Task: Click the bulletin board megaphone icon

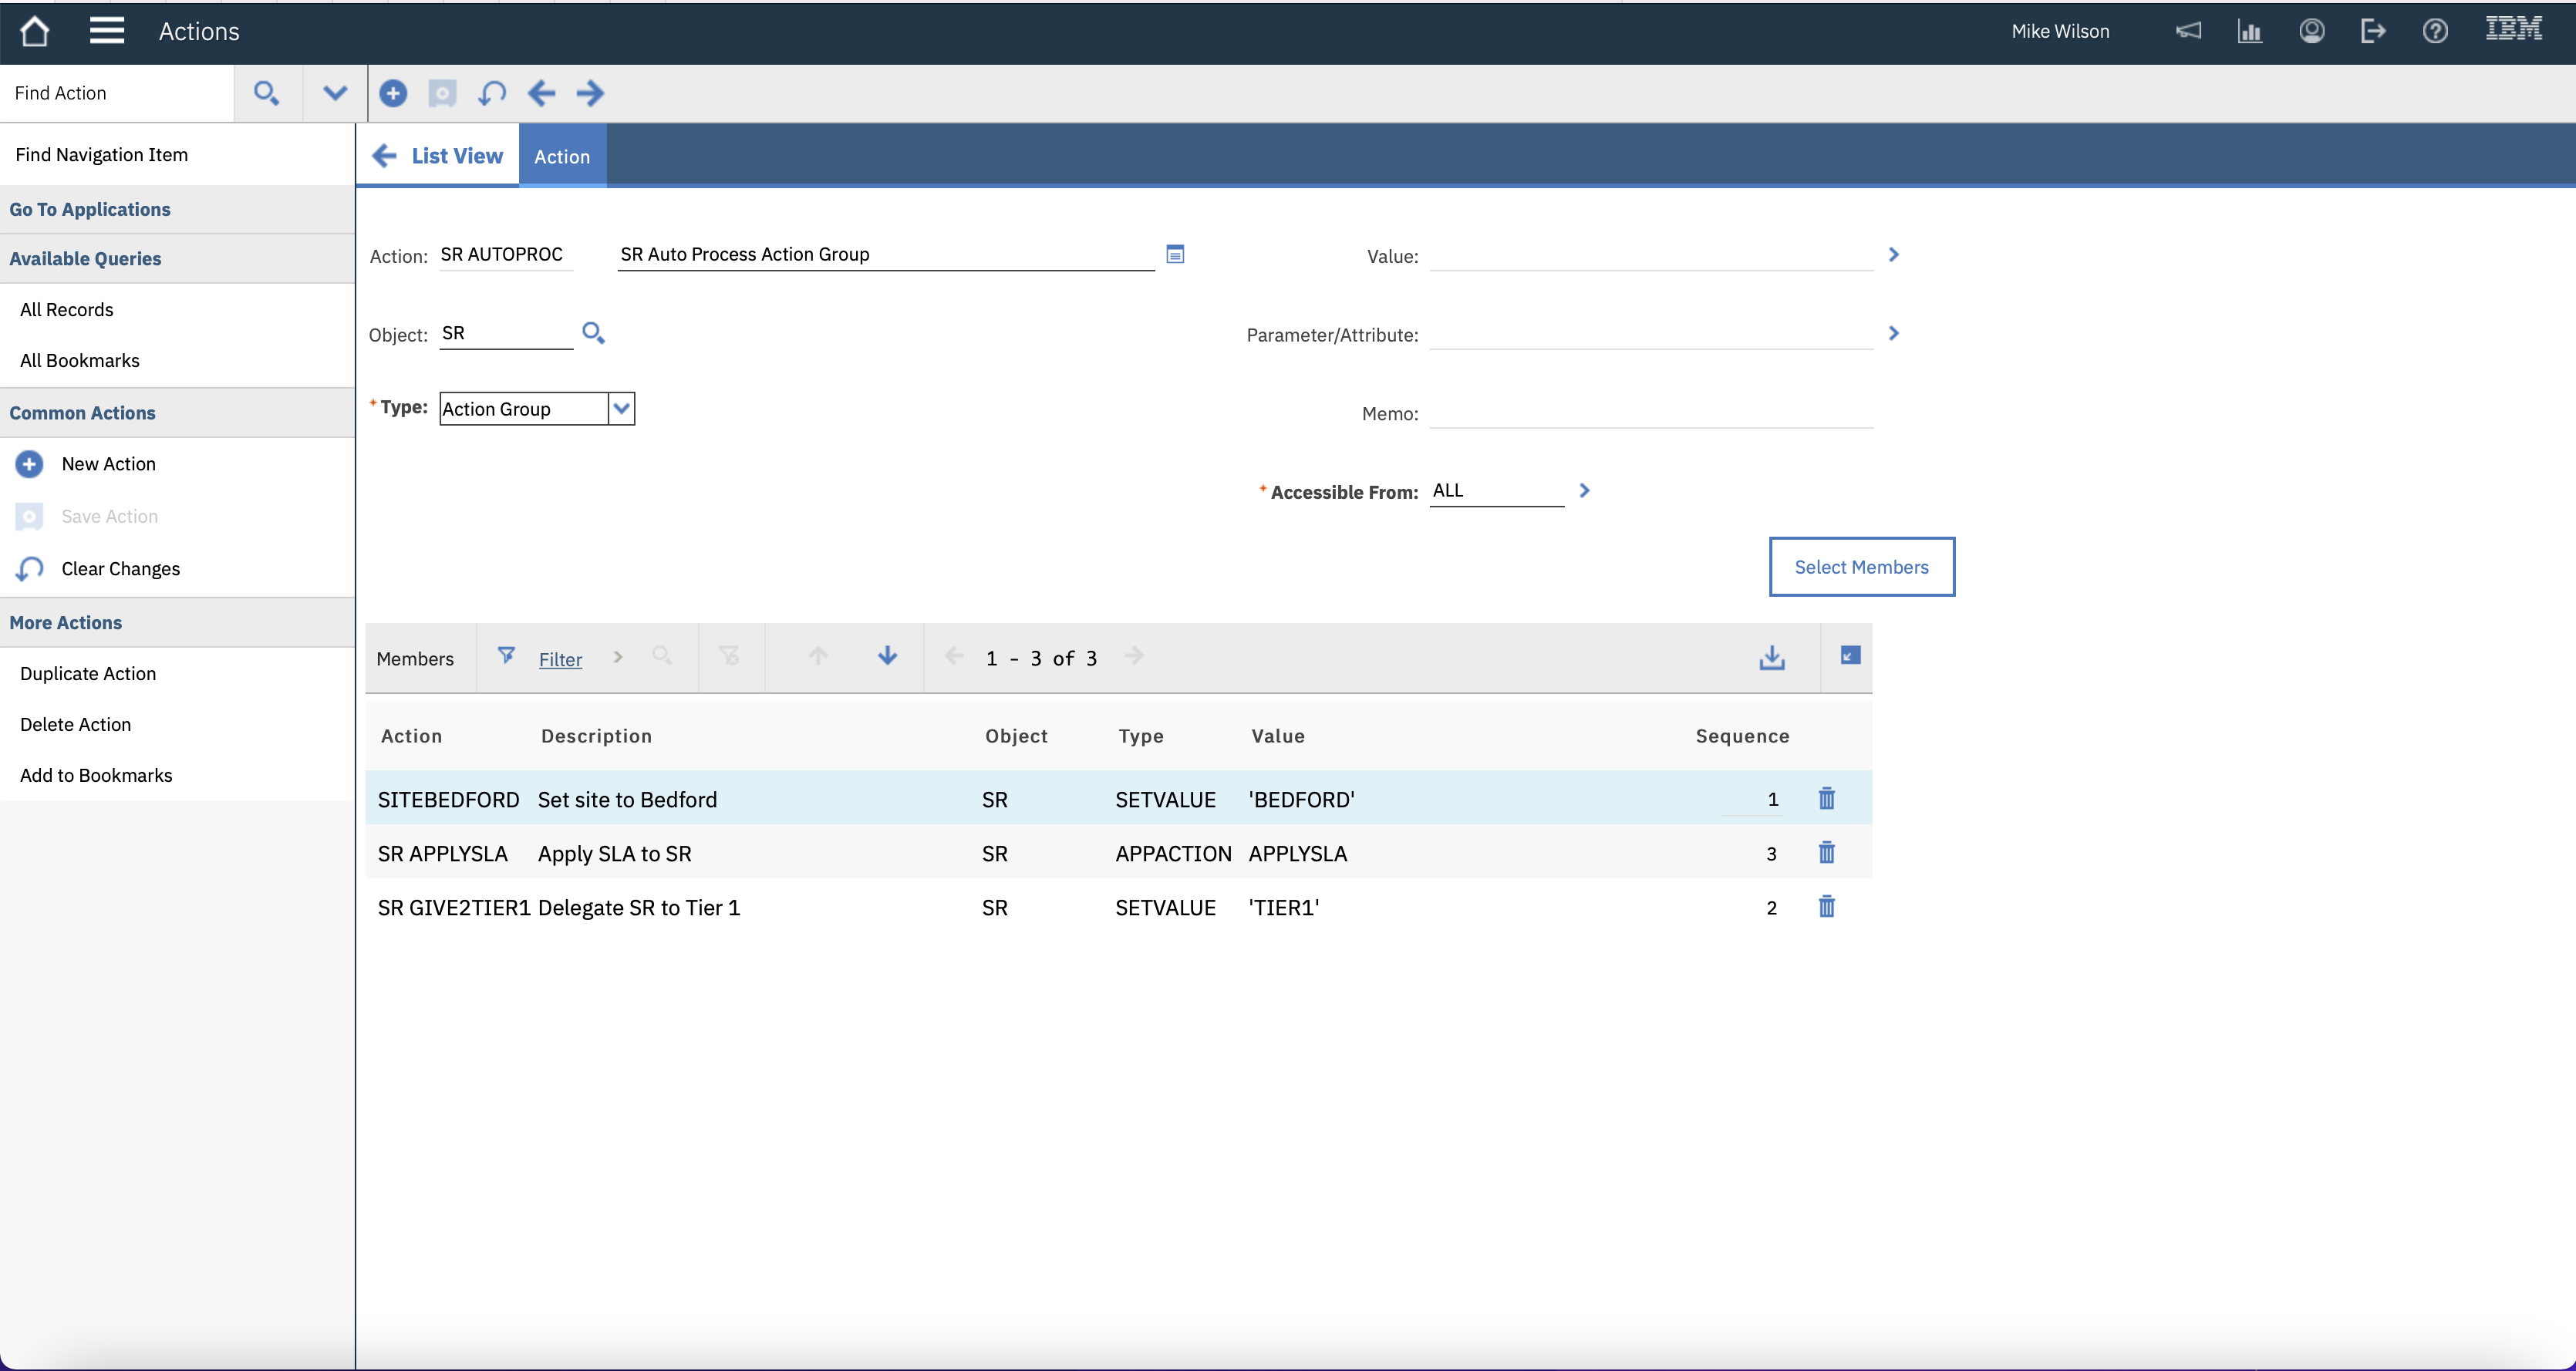Action: [2188, 31]
